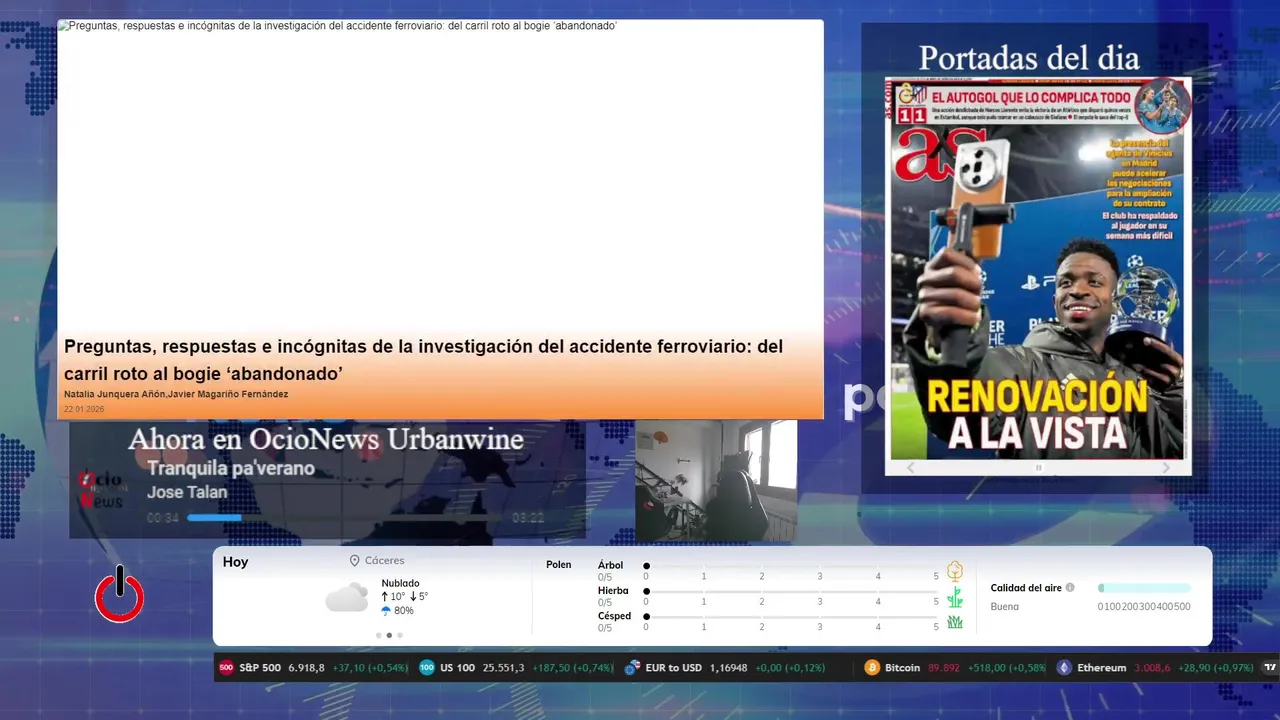Click song title Tranquila pa'verano
Viewport: 1280px width, 720px height.
(230, 468)
